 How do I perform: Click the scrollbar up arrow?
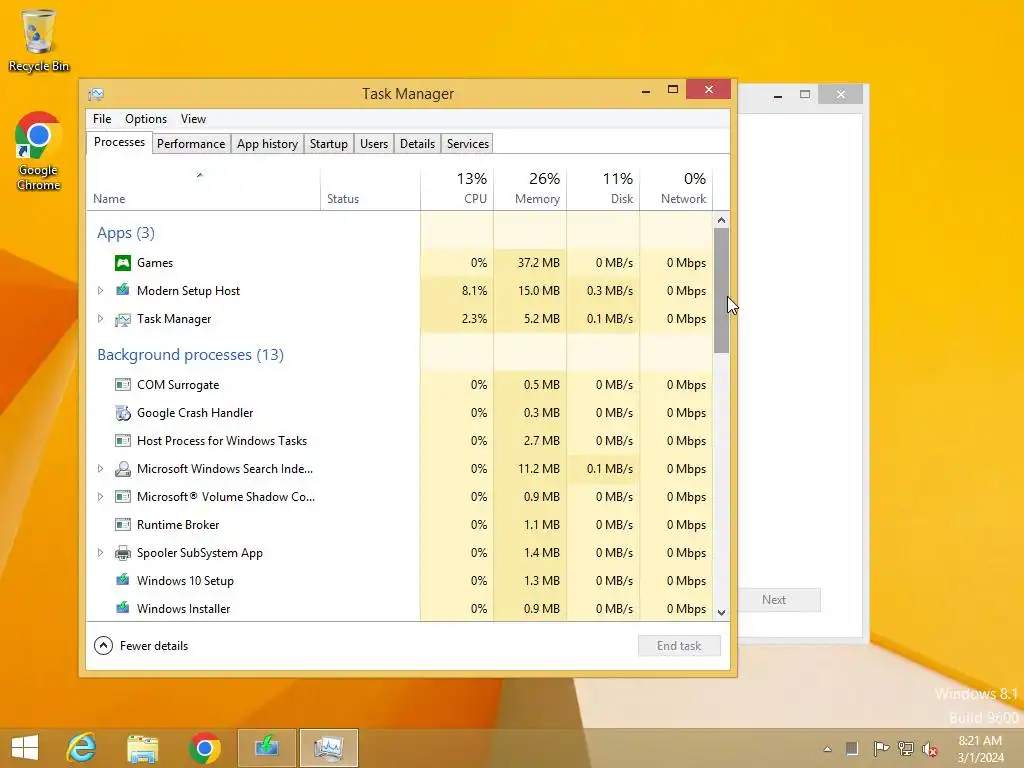(721, 220)
